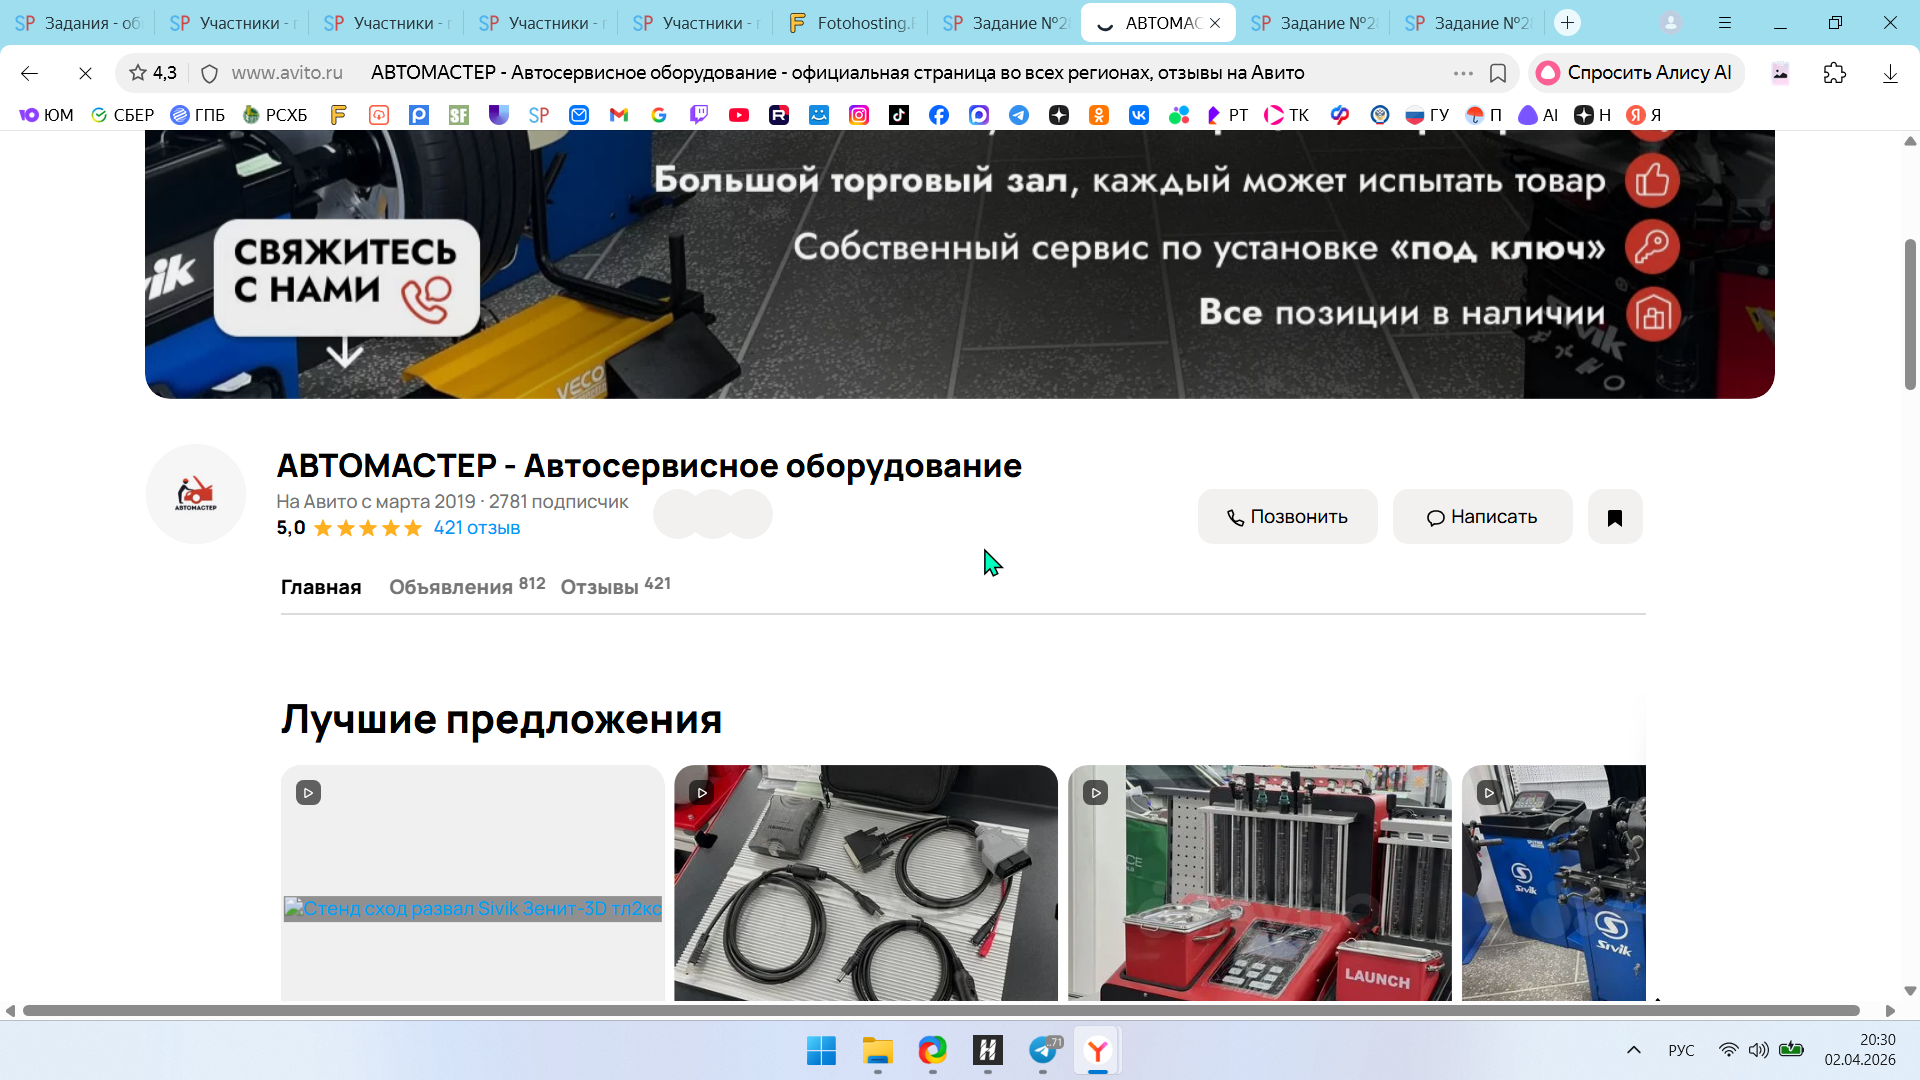Switch to the Объявления 812 tab
The width and height of the screenshot is (1920, 1080).
pyautogui.click(x=466, y=587)
